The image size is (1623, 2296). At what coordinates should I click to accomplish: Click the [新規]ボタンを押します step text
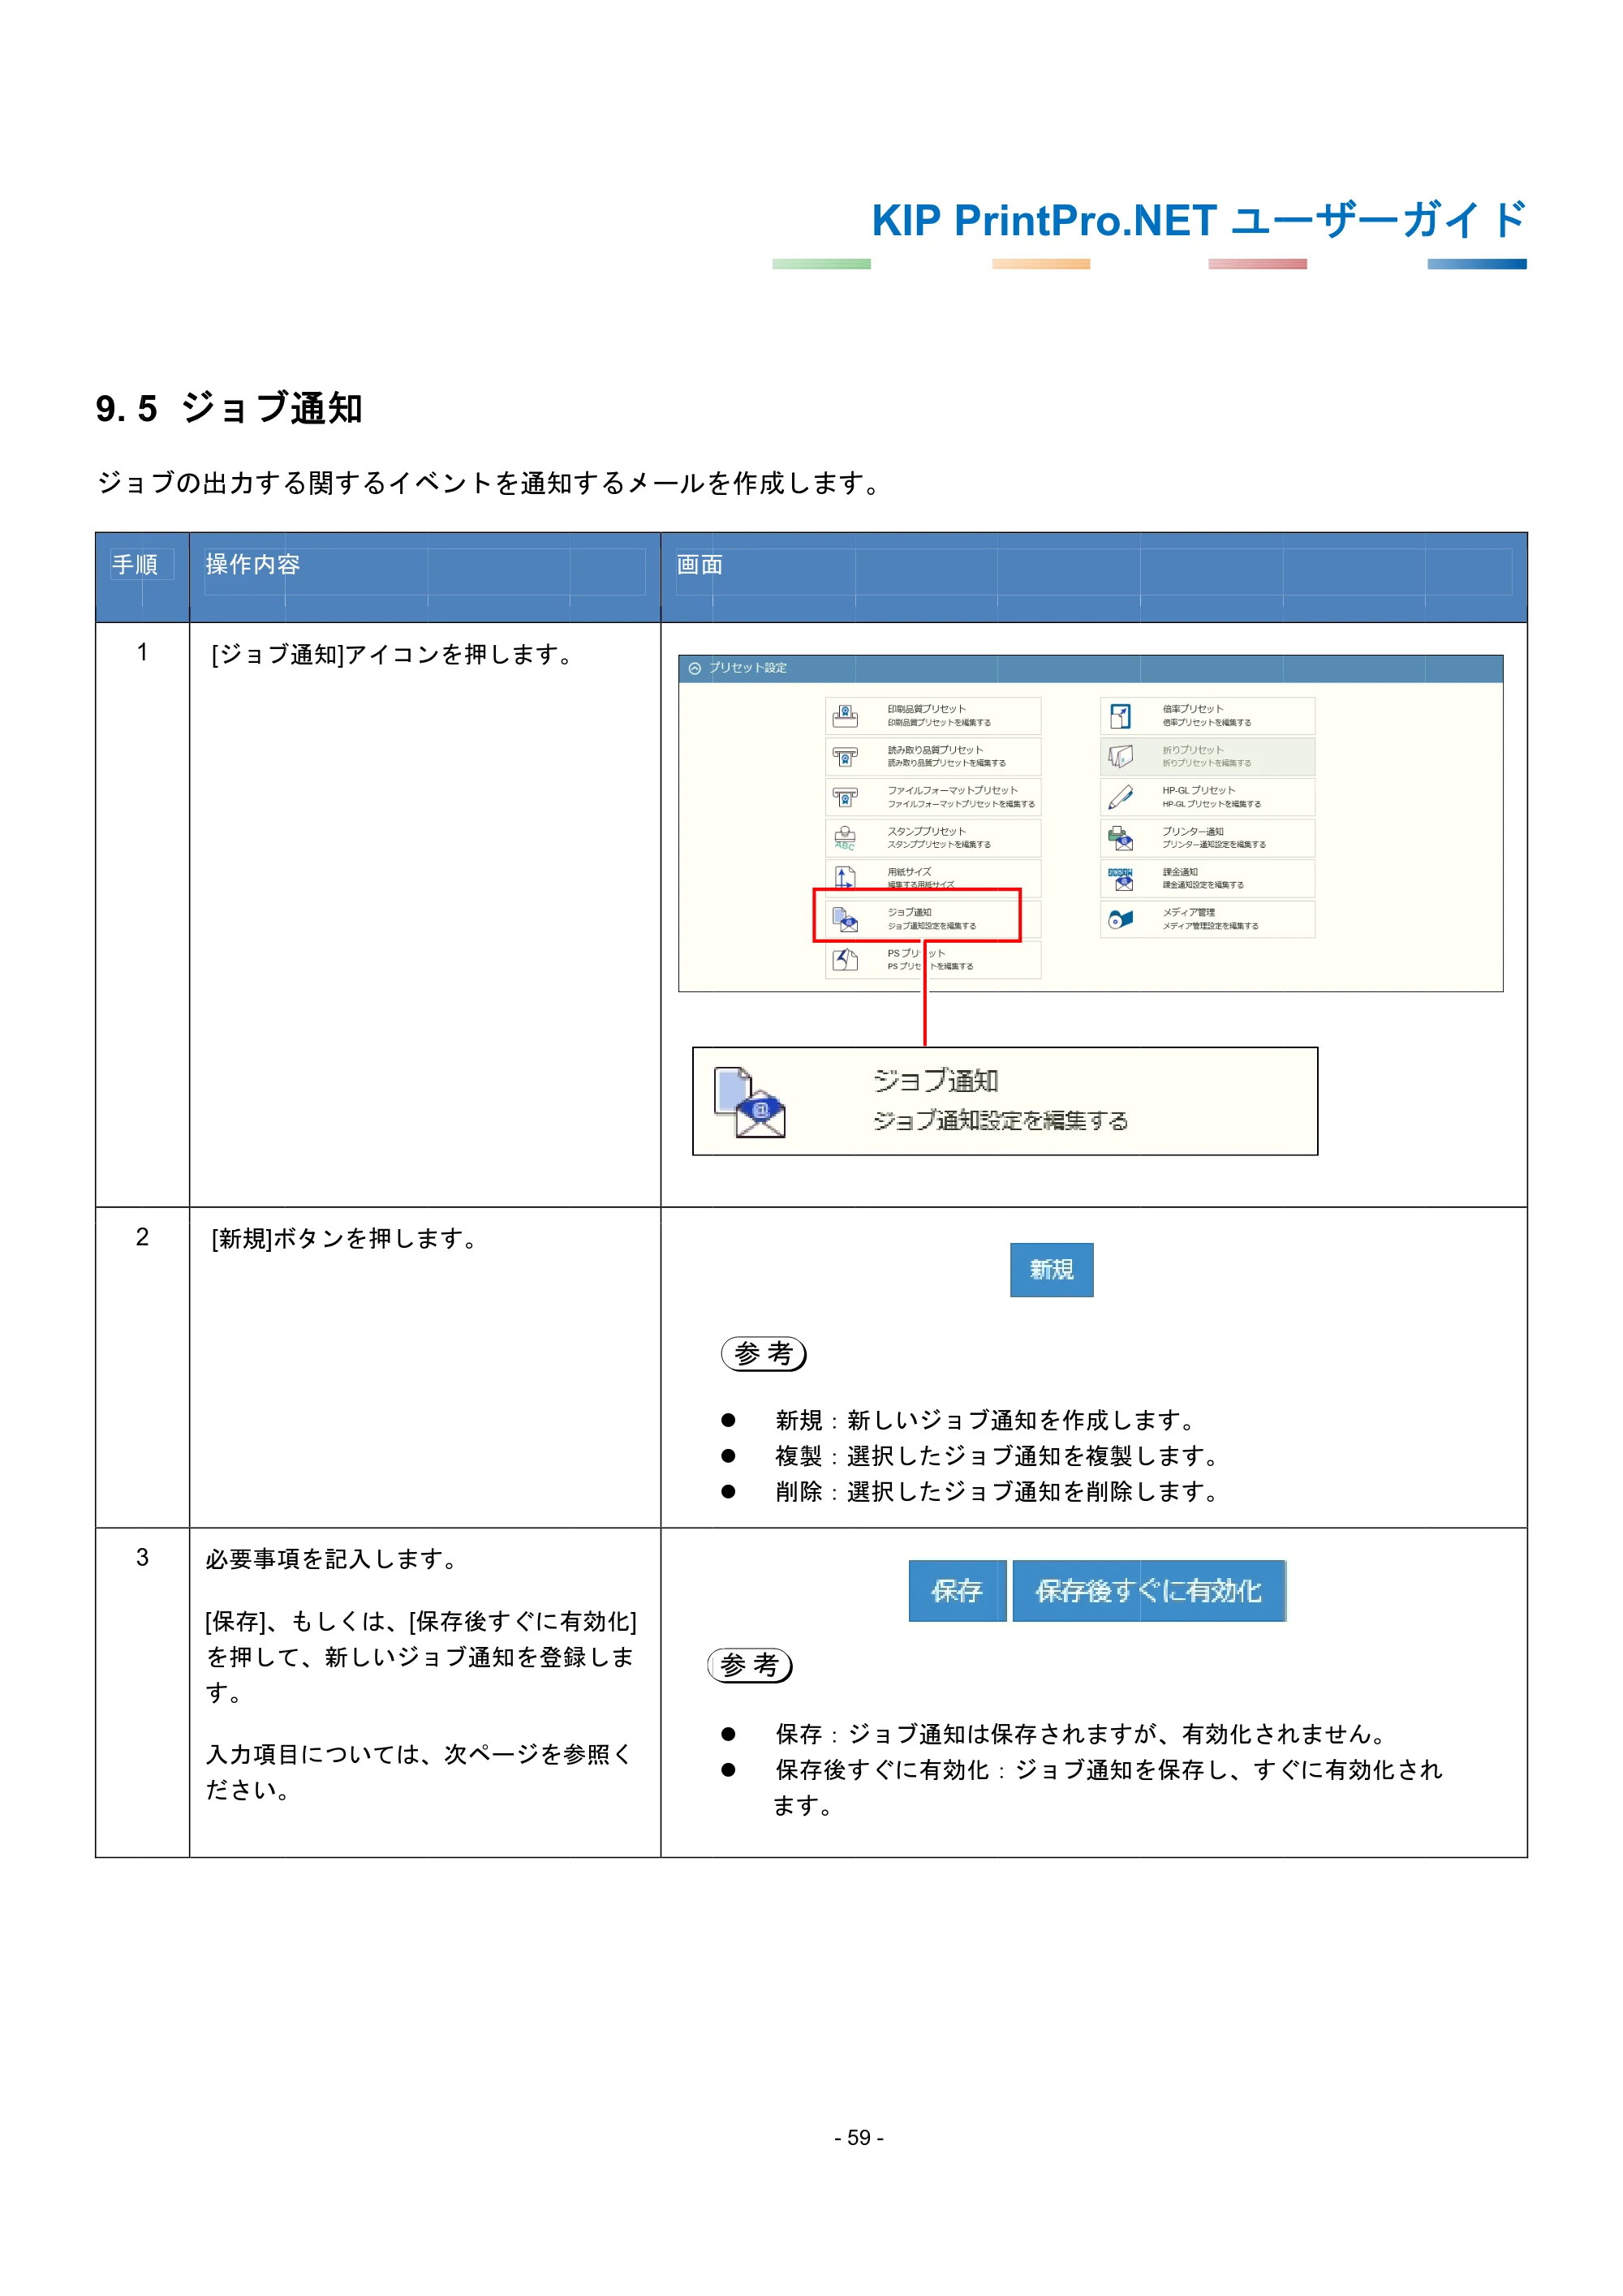[344, 1239]
